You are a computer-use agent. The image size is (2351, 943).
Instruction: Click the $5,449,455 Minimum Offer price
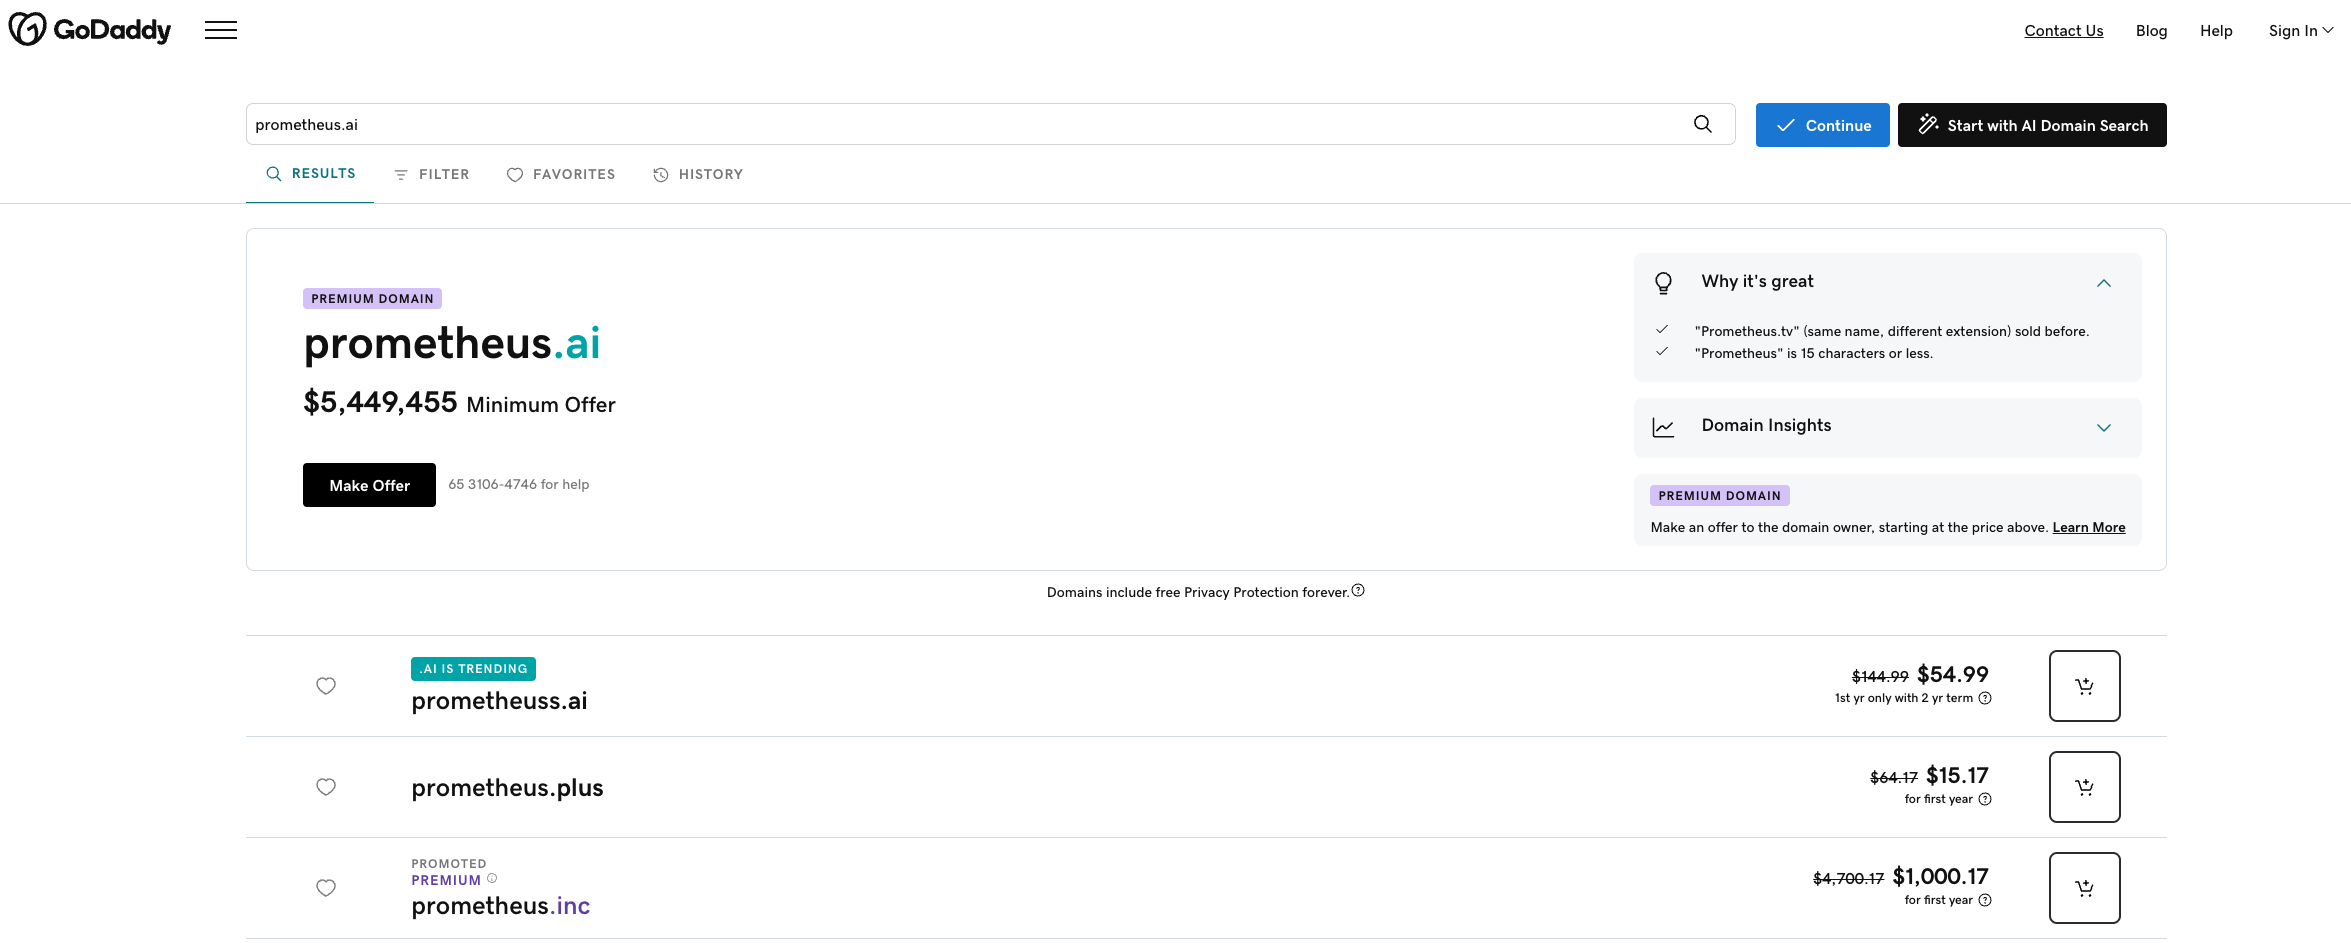459,403
